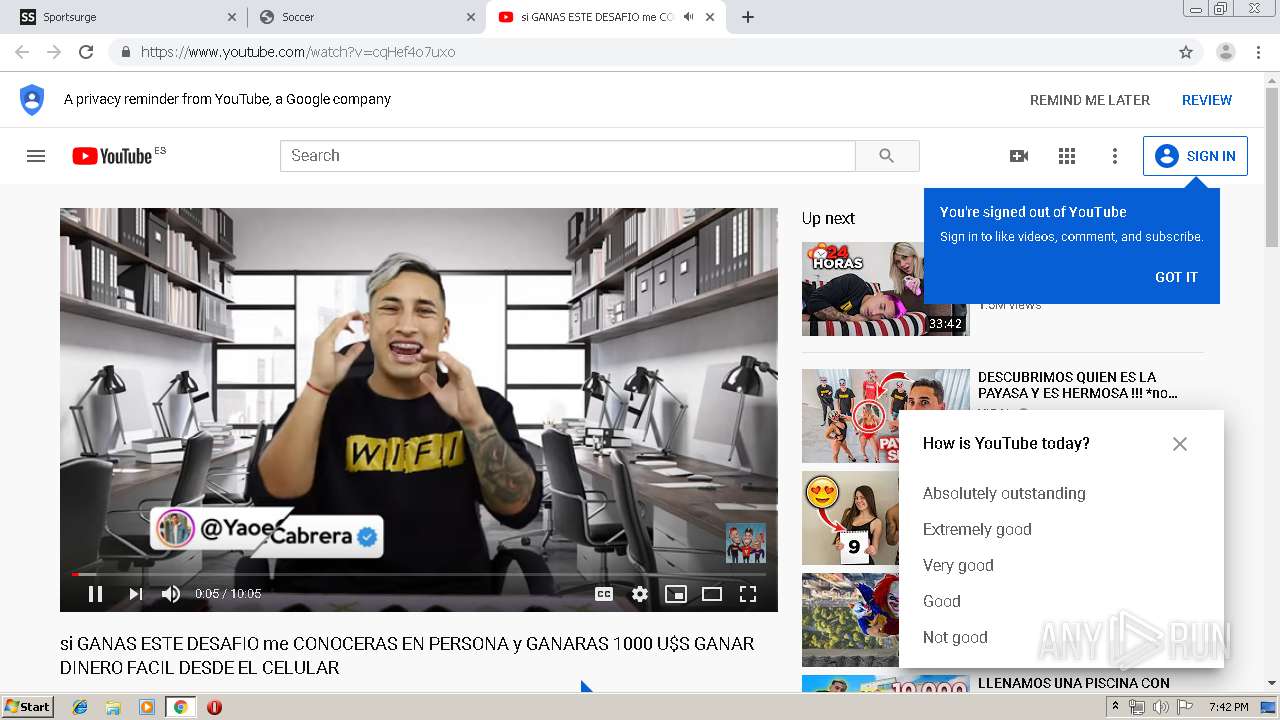
Task: Choose 'Good' survey answer
Action: (942, 601)
